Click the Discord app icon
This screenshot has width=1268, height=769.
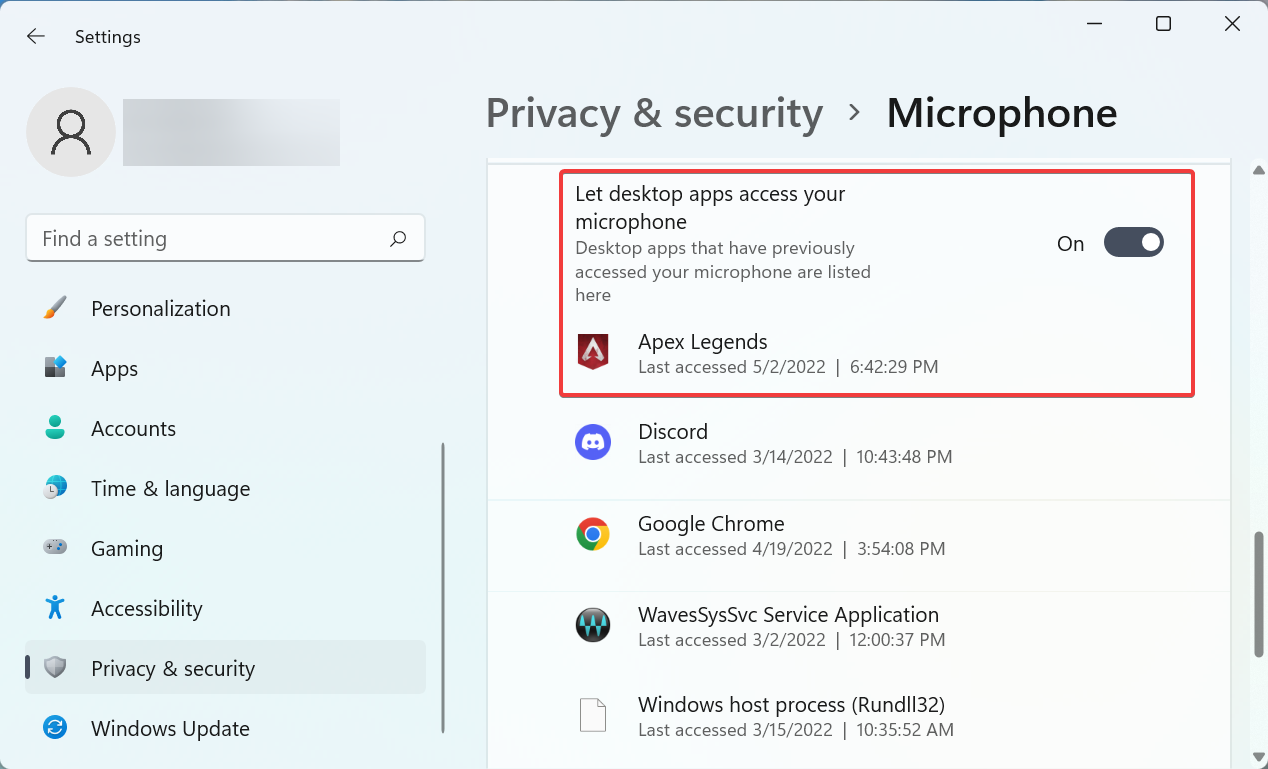(x=593, y=443)
